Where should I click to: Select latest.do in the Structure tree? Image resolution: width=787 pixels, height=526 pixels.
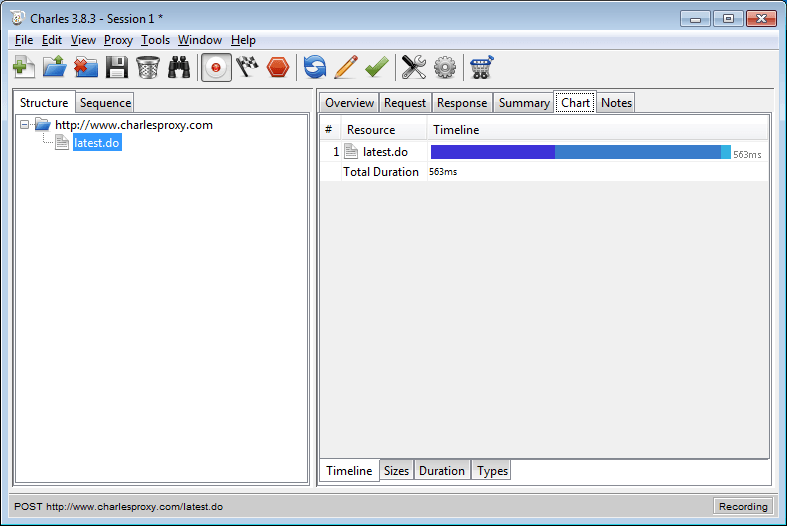click(97, 143)
